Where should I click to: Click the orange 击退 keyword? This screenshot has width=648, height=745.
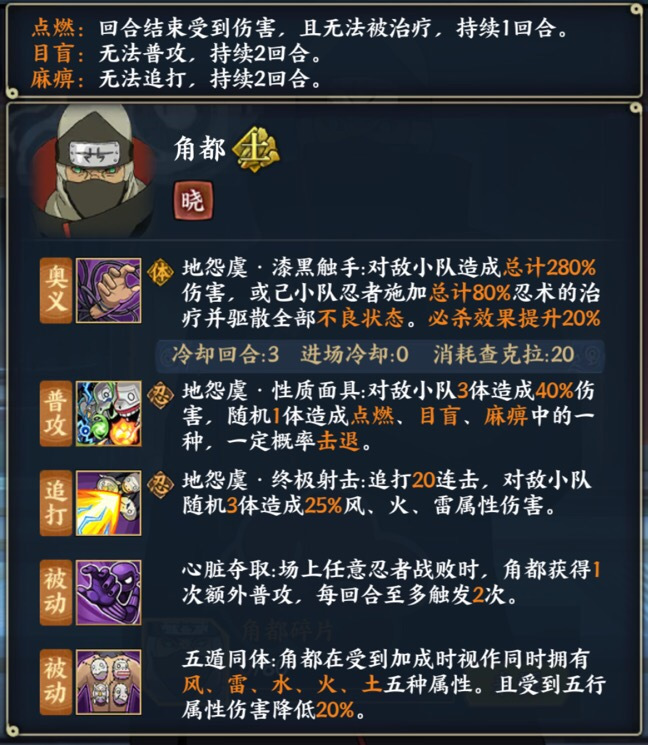coord(338,441)
